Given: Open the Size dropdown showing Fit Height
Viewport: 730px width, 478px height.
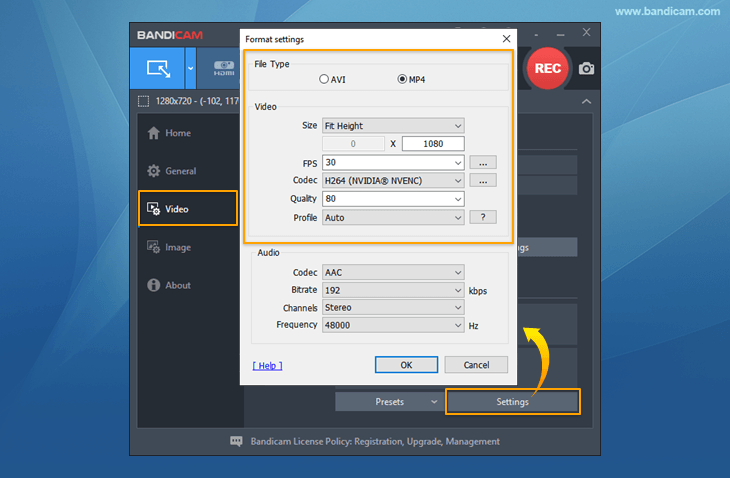Looking at the screenshot, I should click(393, 126).
